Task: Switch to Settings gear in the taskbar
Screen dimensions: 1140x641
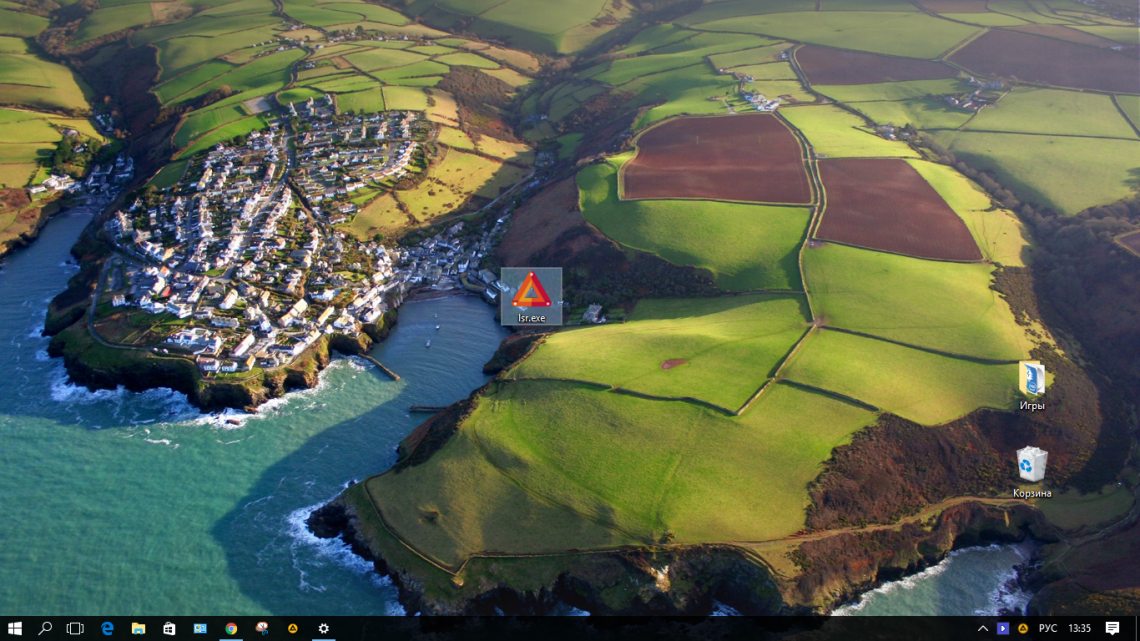Action: pyautogui.click(x=323, y=629)
